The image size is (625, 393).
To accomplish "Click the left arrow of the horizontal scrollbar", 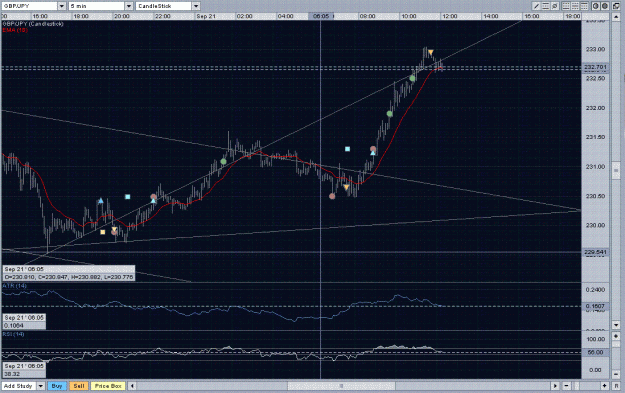I will (132, 386).
